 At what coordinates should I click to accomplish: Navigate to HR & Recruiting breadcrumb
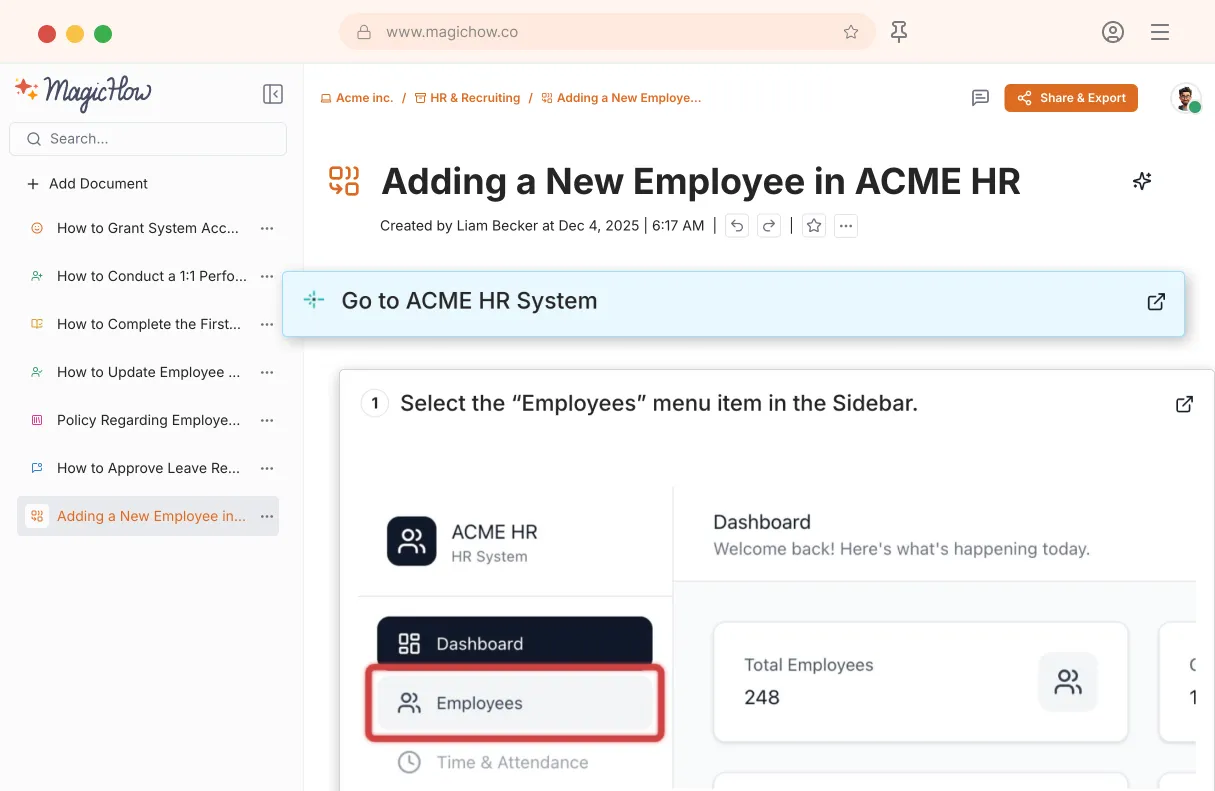[x=474, y=98]
